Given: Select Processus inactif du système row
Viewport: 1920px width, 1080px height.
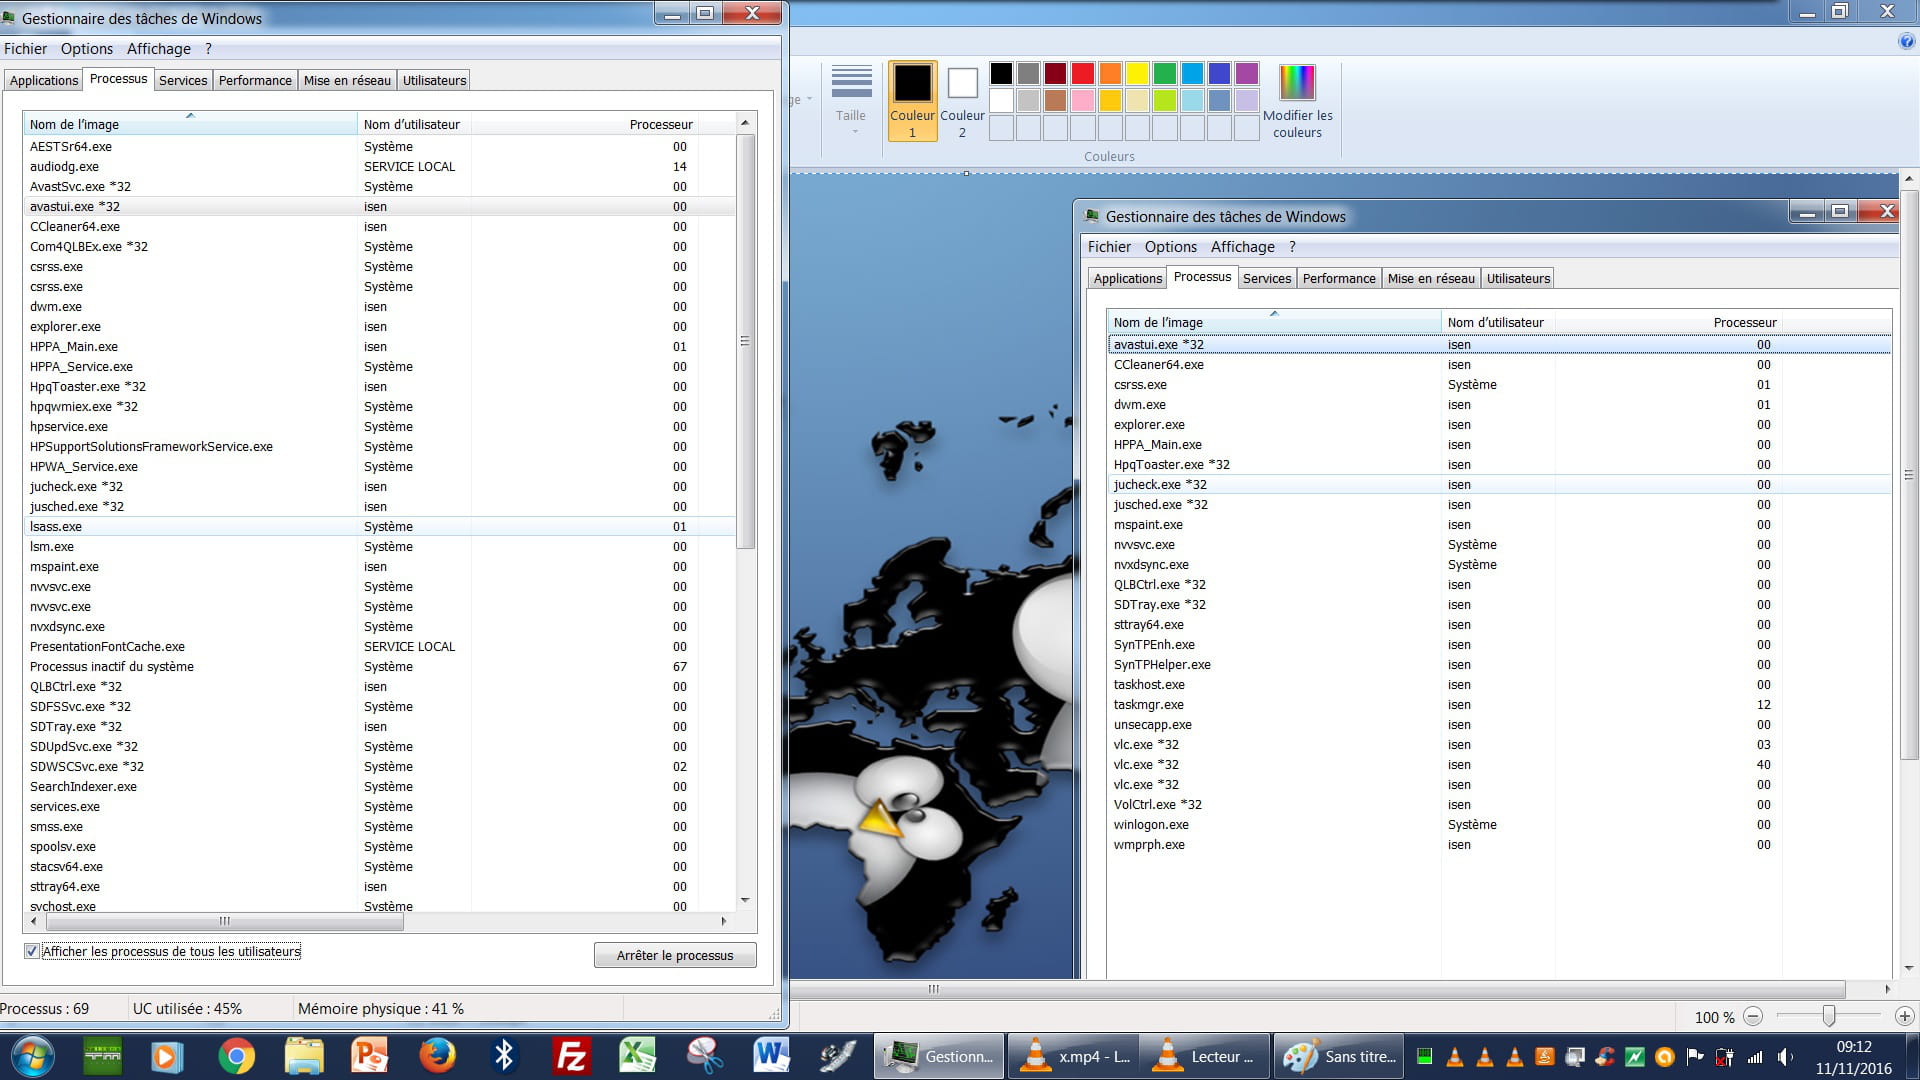Looking at the screenshot, I should pos(379,666).
